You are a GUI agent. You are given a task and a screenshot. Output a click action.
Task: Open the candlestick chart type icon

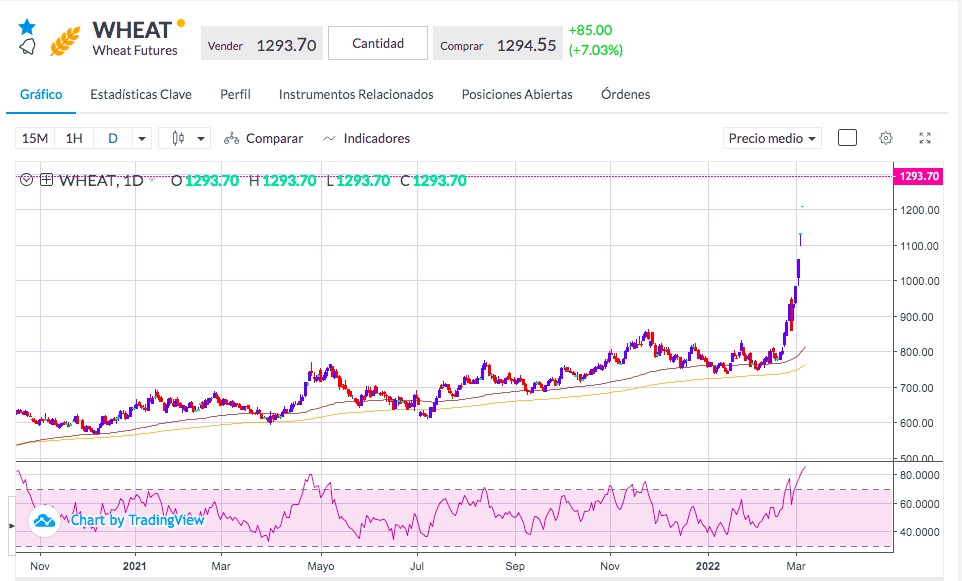click(178, 138)
